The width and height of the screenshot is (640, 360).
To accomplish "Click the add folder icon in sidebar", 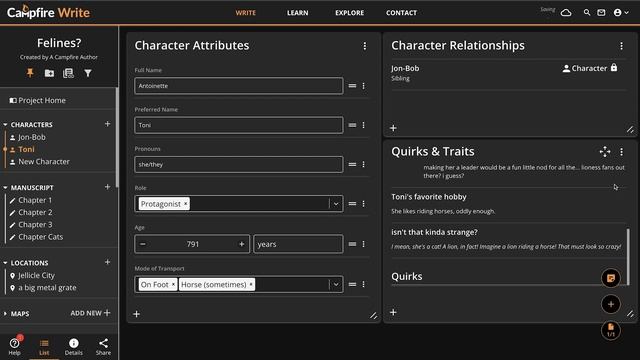I will (x=49, y=73).
